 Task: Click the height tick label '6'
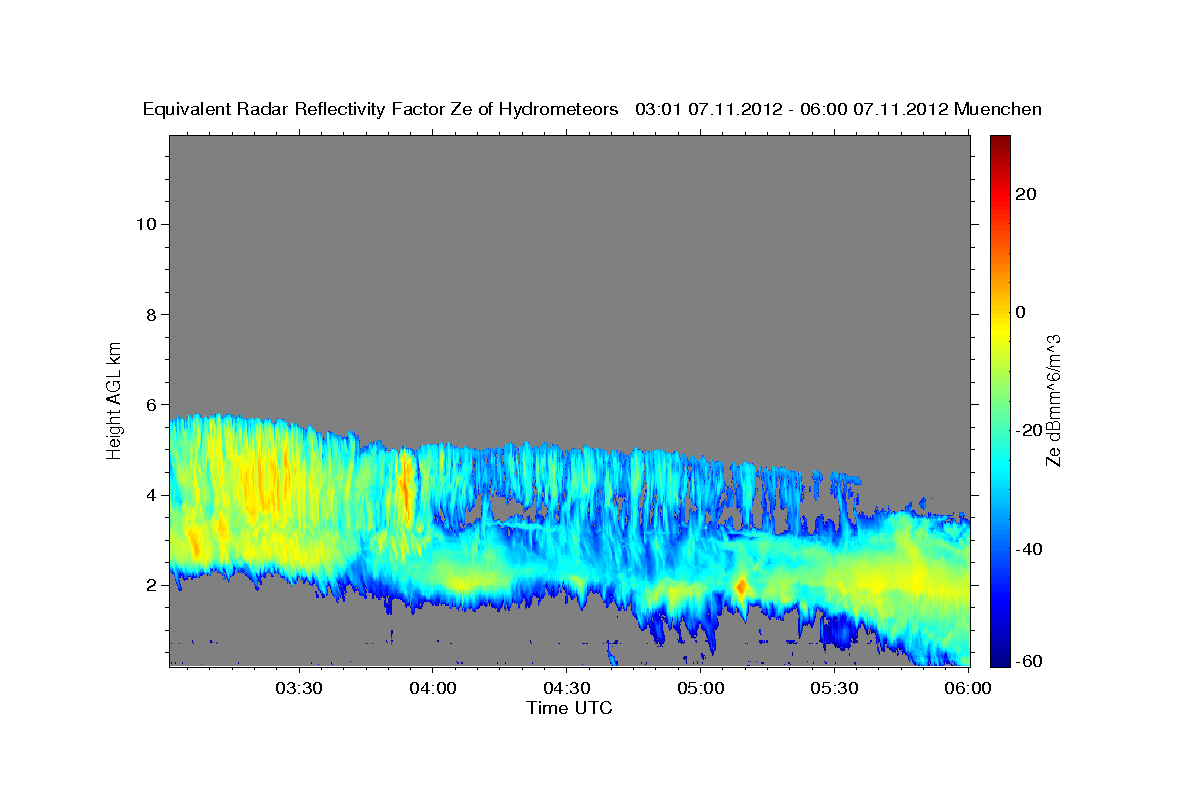(150, 405)
